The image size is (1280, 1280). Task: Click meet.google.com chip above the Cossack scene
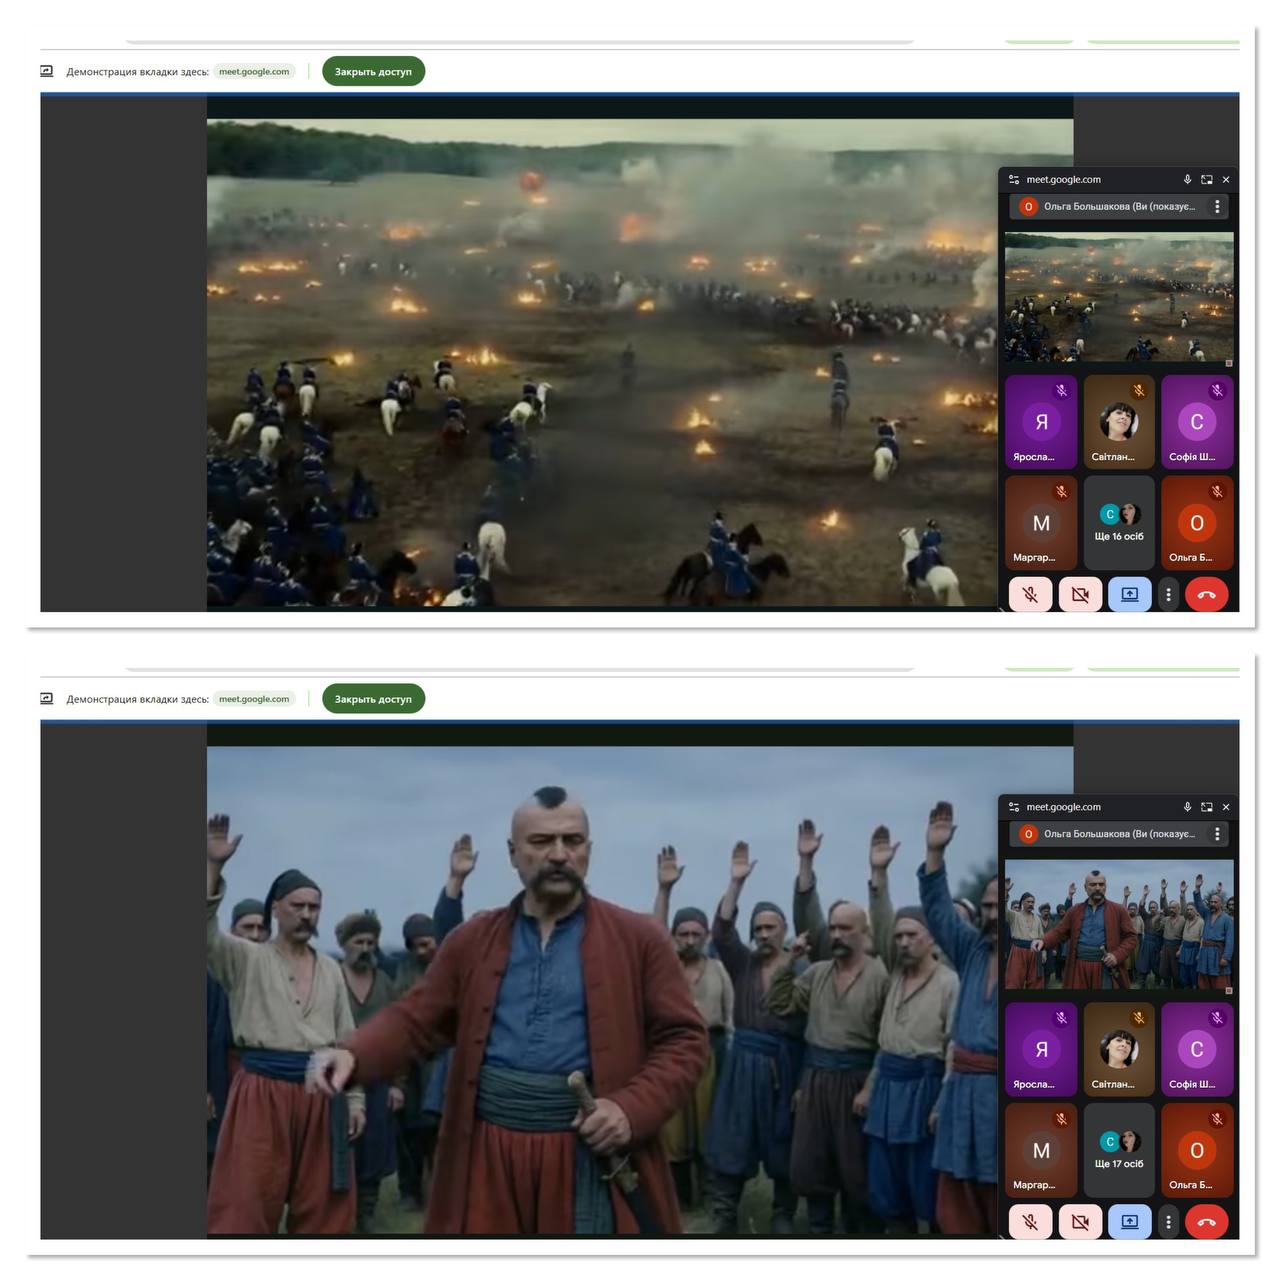pos(254,699)
